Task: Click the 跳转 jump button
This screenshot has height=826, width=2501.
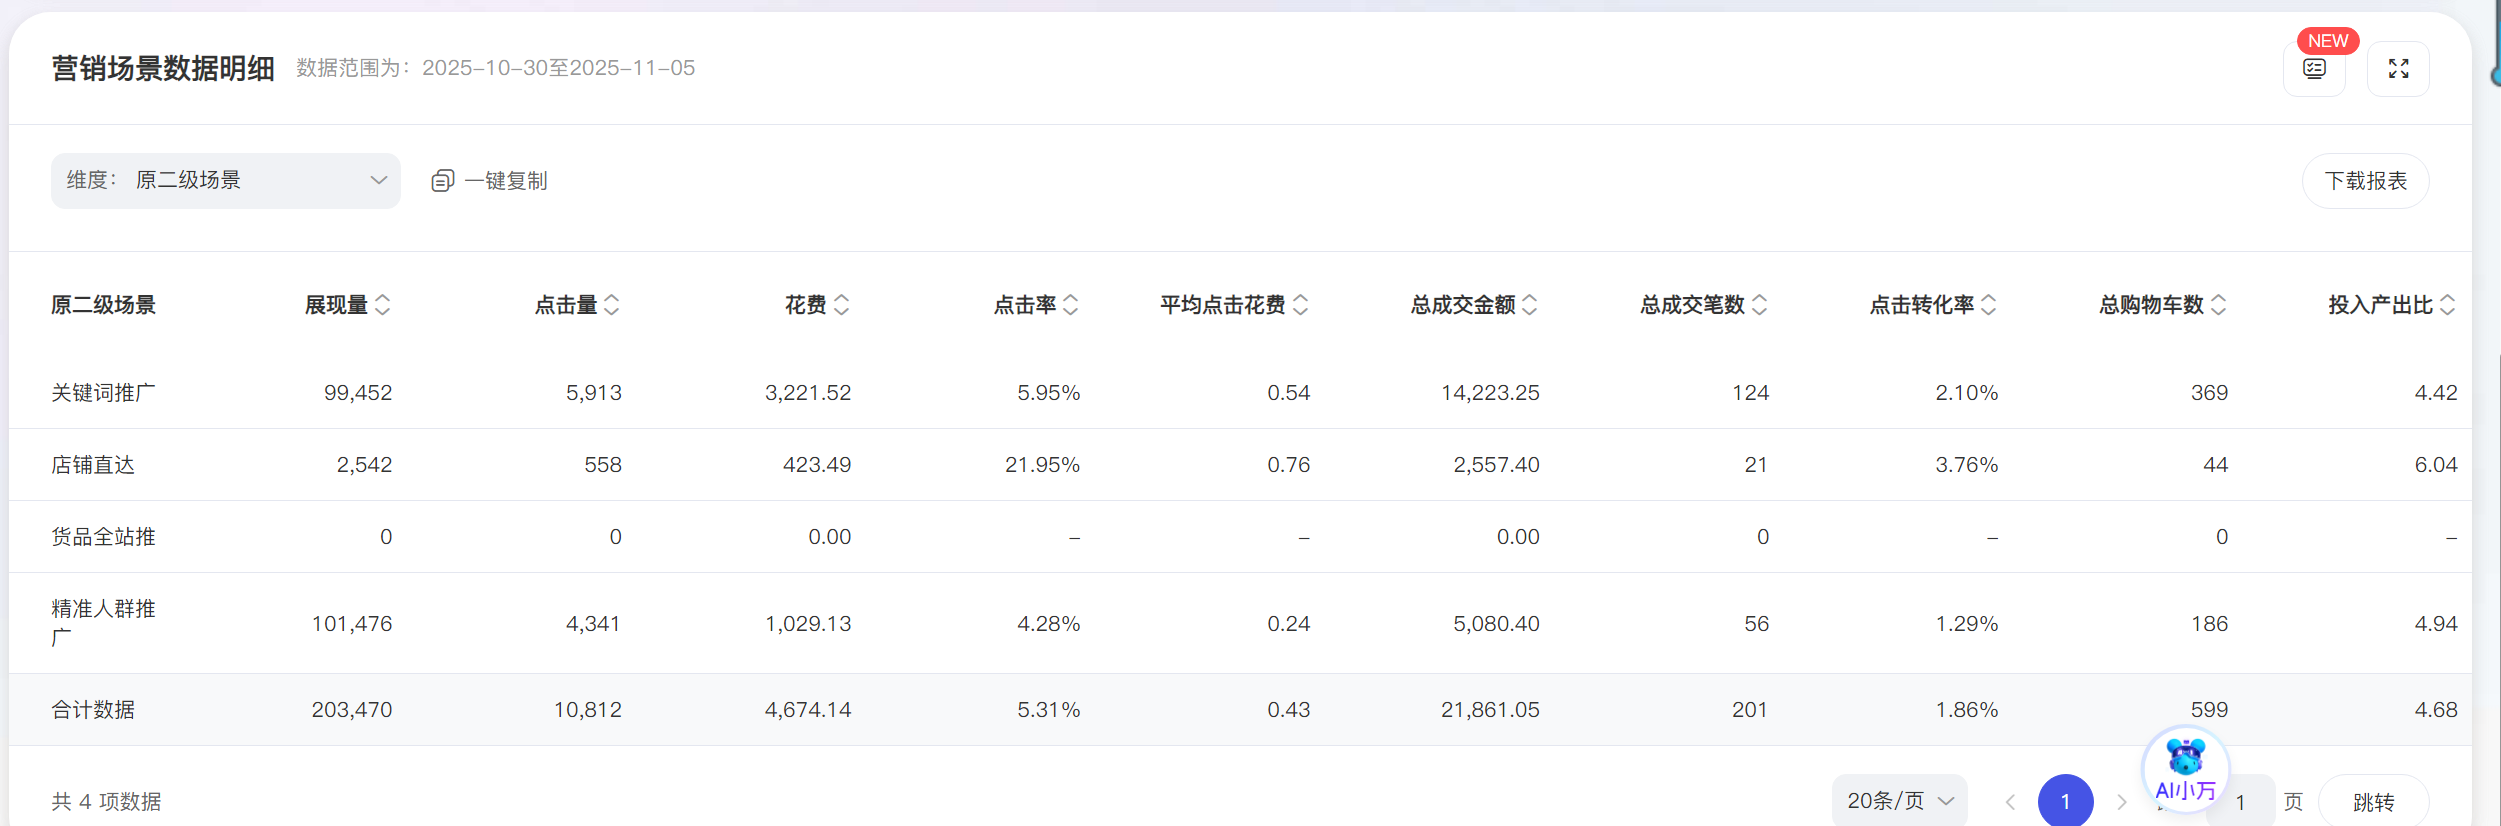Action: coord(2373,802)
